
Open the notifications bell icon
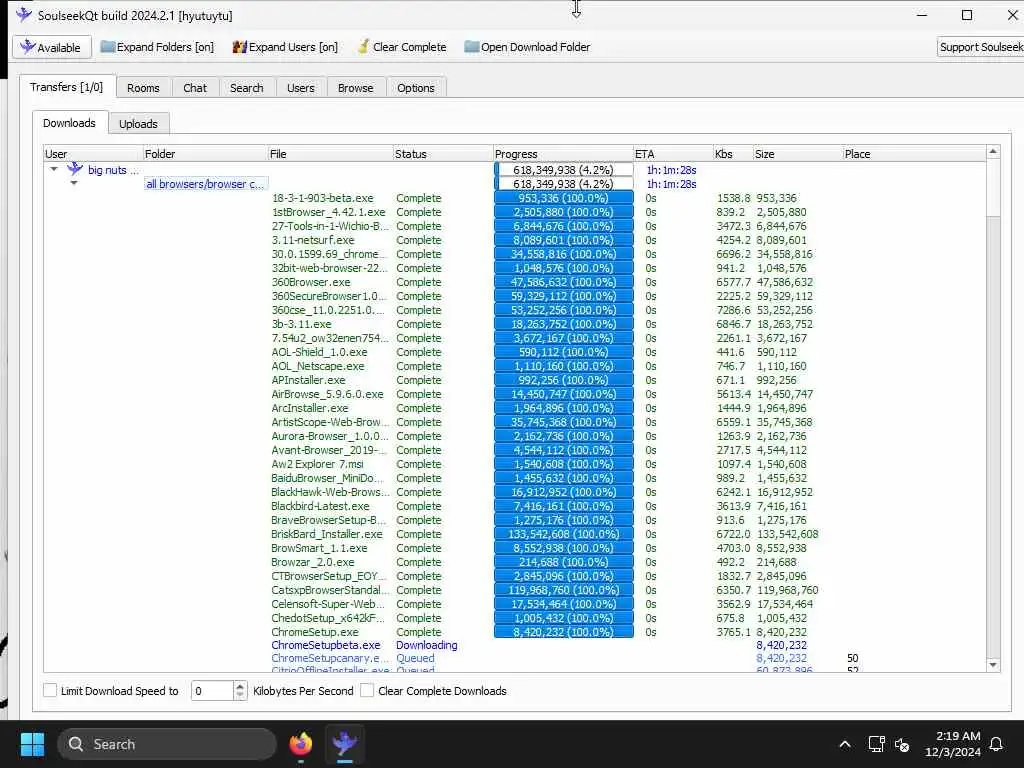[997, 744]
